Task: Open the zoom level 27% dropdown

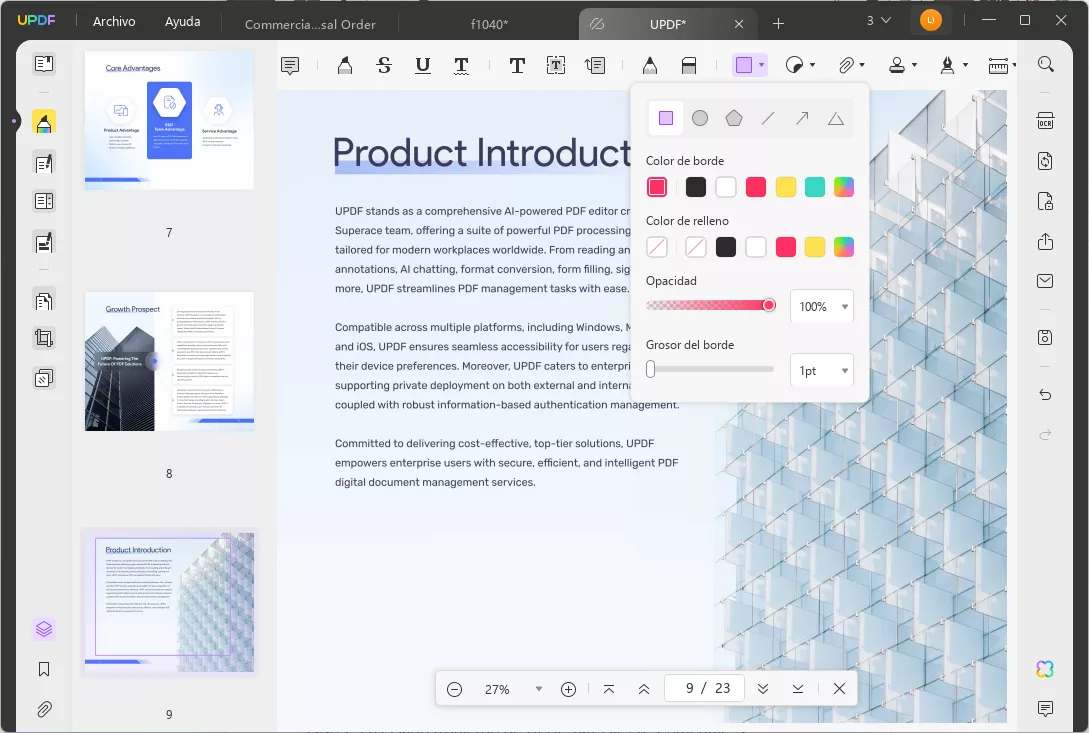Action: 539,689
